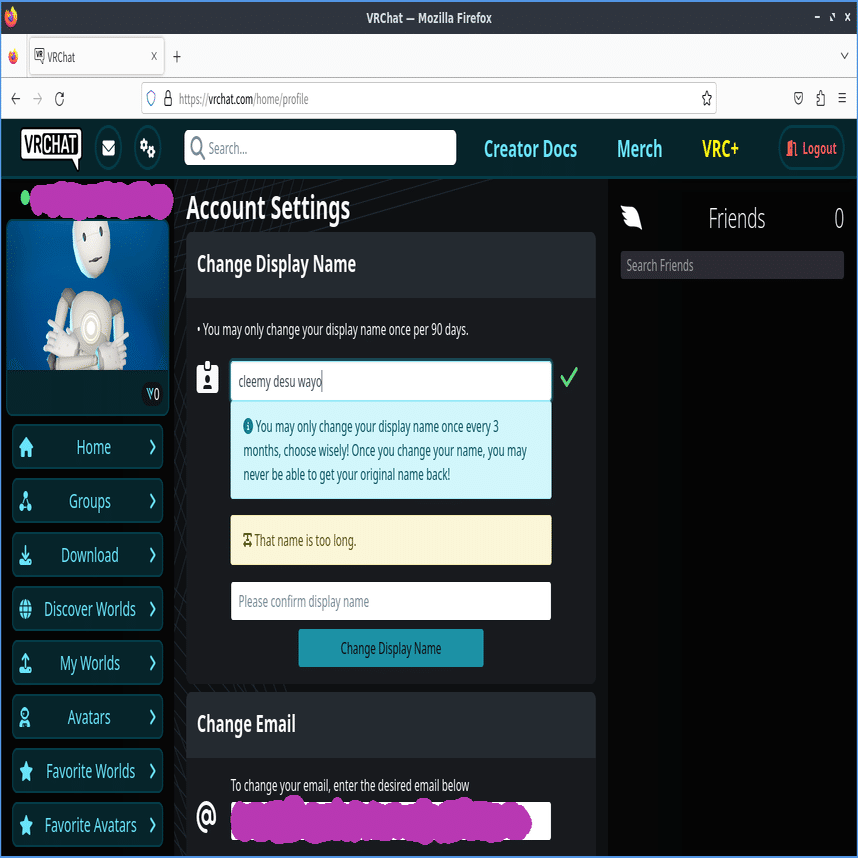
Task: Click the Logout button
Action: (x=811, y=148)
